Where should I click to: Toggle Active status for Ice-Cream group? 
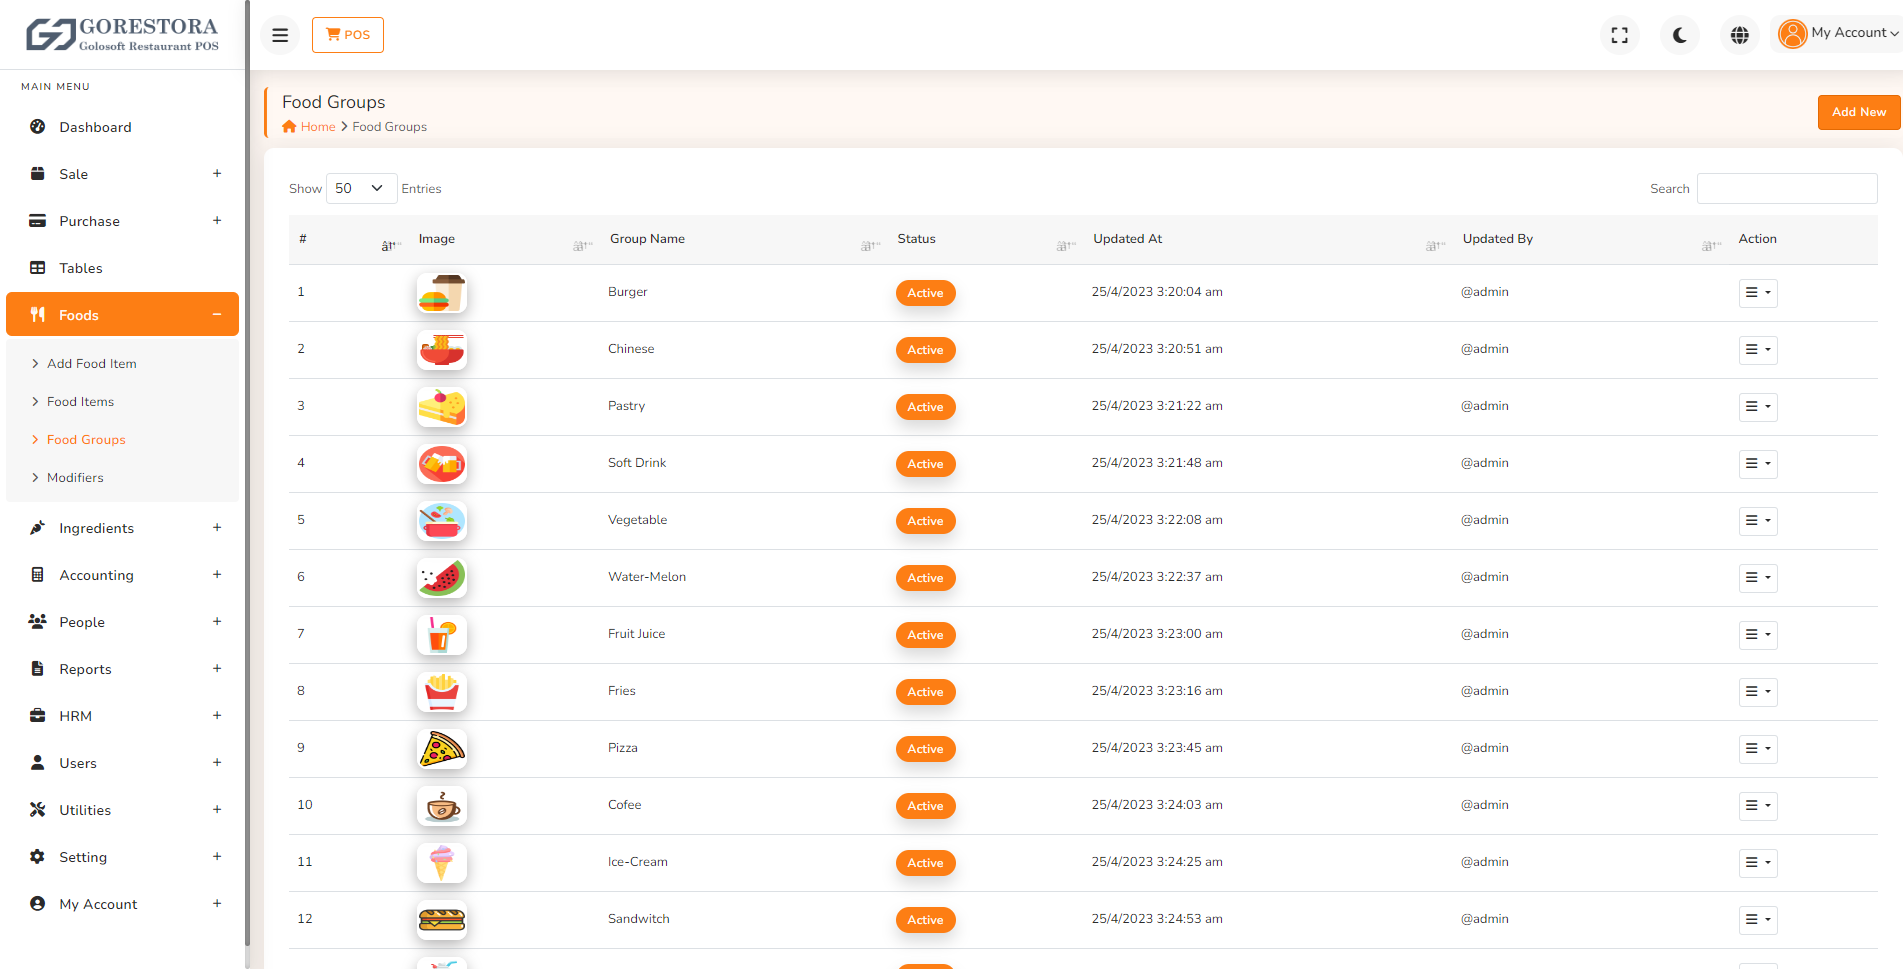[x=925, y=862]
